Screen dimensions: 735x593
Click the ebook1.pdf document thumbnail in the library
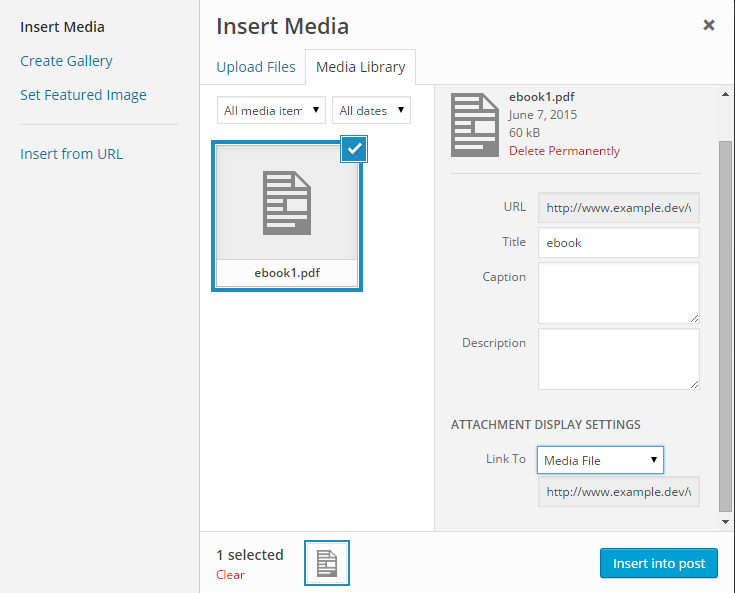(x=287, y=216)
